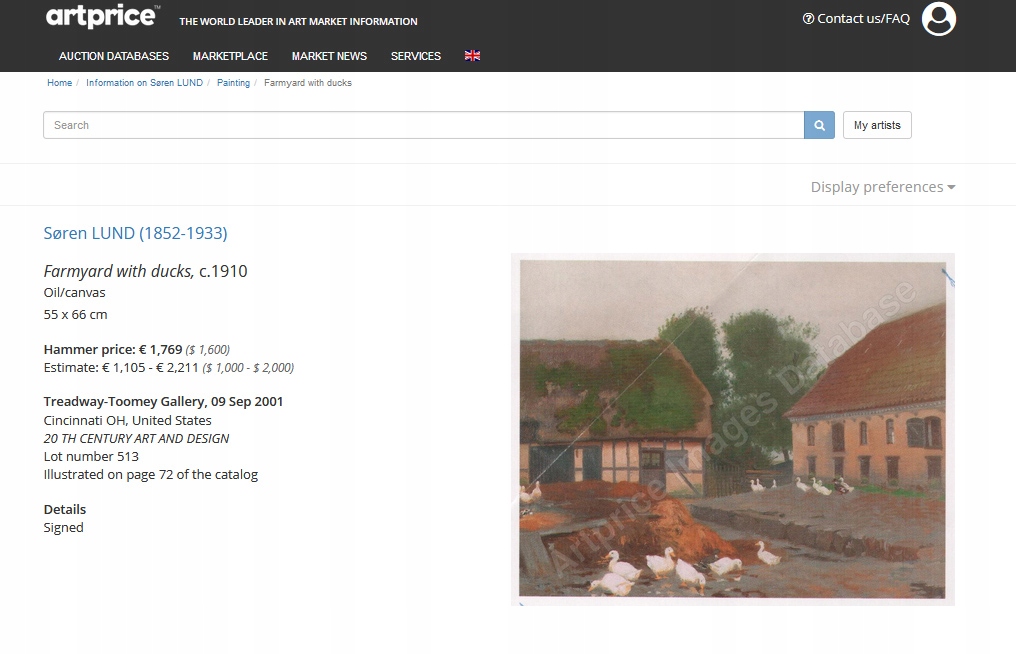Open the user account profile icon
Screen dimensions: 1016x654
click(938, 19)
